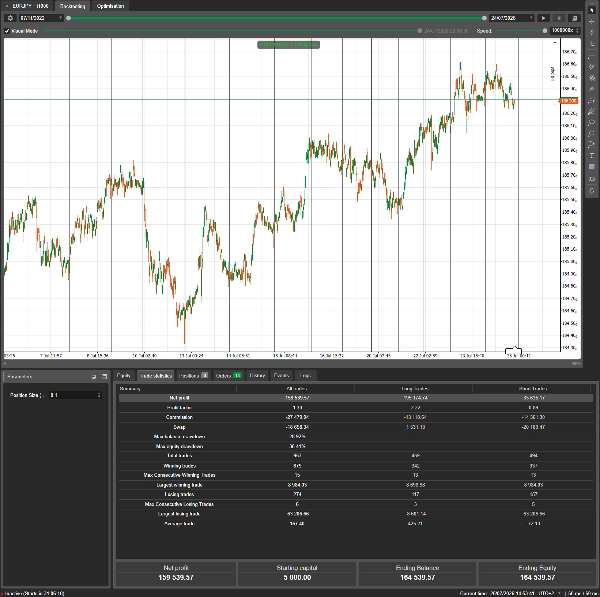This screenshot has height=597, width=600.
Task: Click the third icon in right toolbar
Action: (x=592, y=33)
